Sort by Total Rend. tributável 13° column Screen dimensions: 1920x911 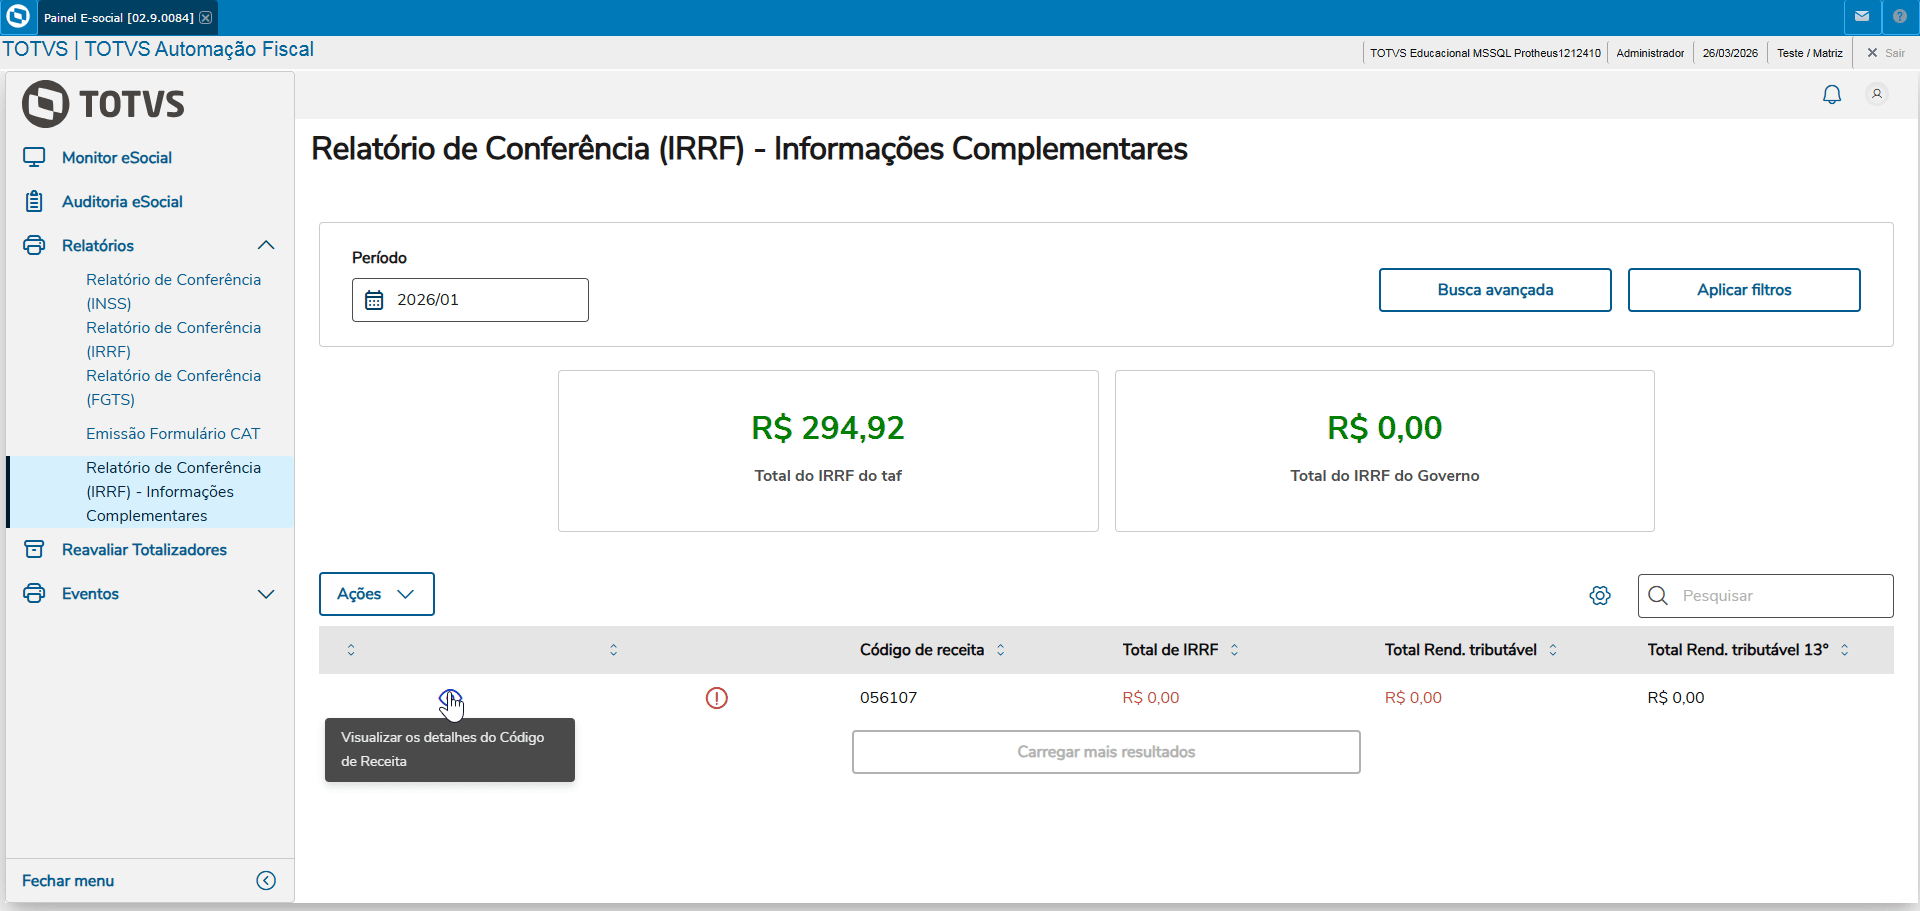pyautogui.click(x=1844, y=650)
